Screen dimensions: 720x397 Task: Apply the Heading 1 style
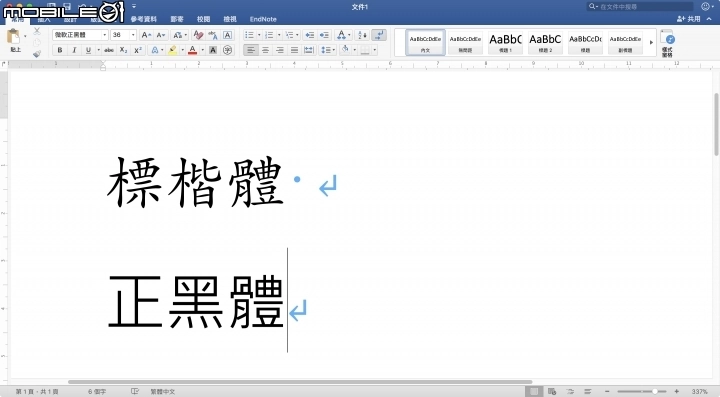505,43
